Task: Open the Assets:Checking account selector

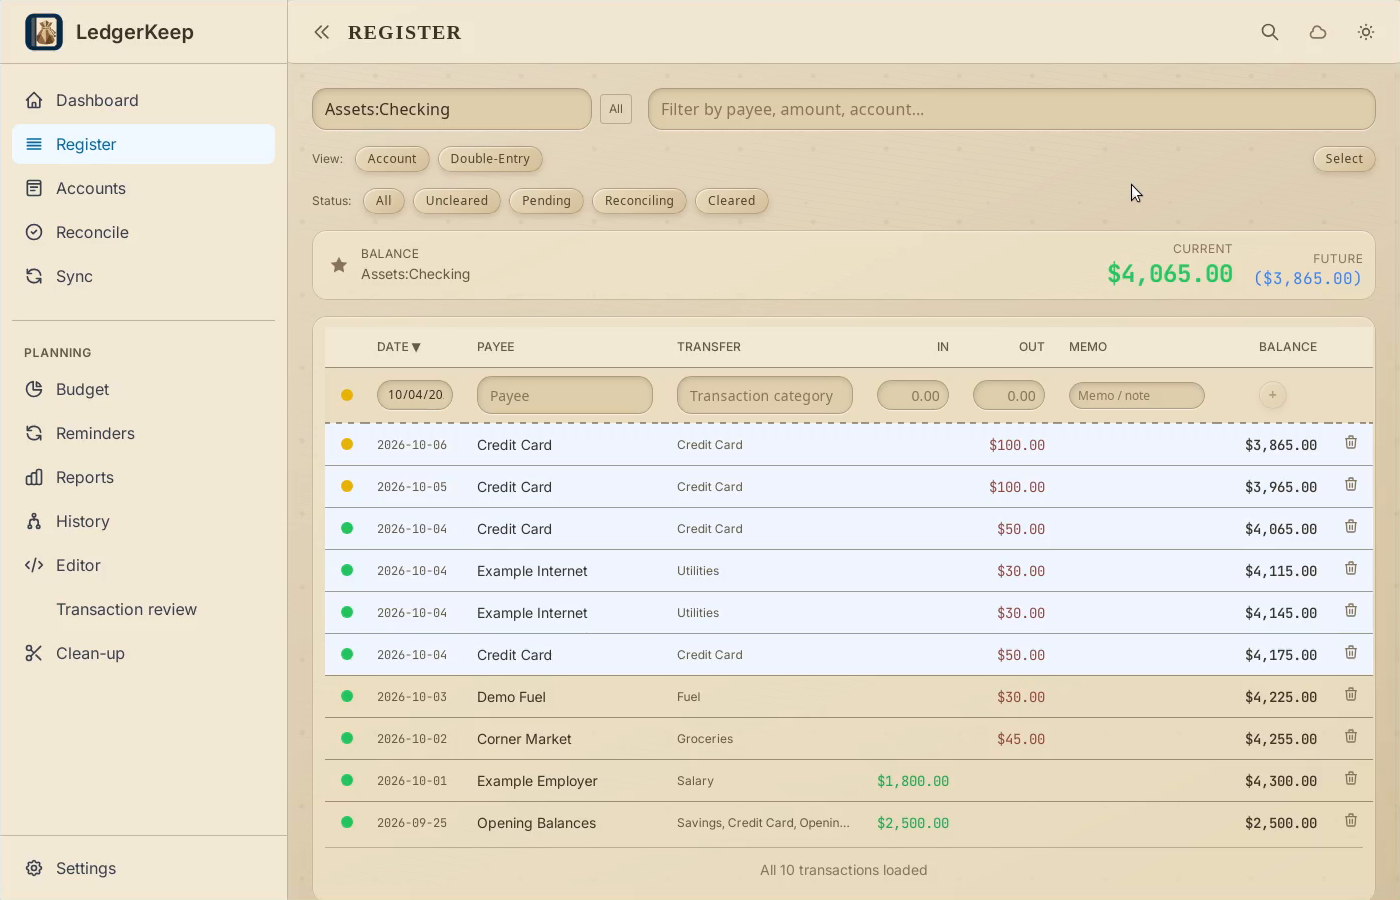Action: pos(452,109)
